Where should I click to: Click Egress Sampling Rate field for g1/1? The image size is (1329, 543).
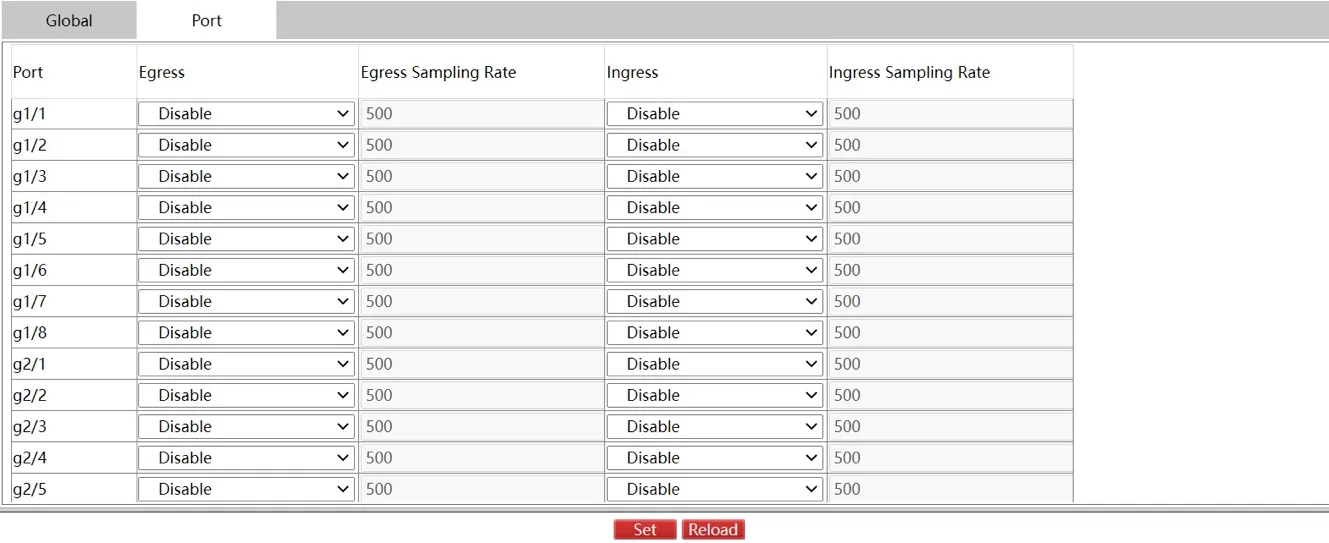[481, 114]
